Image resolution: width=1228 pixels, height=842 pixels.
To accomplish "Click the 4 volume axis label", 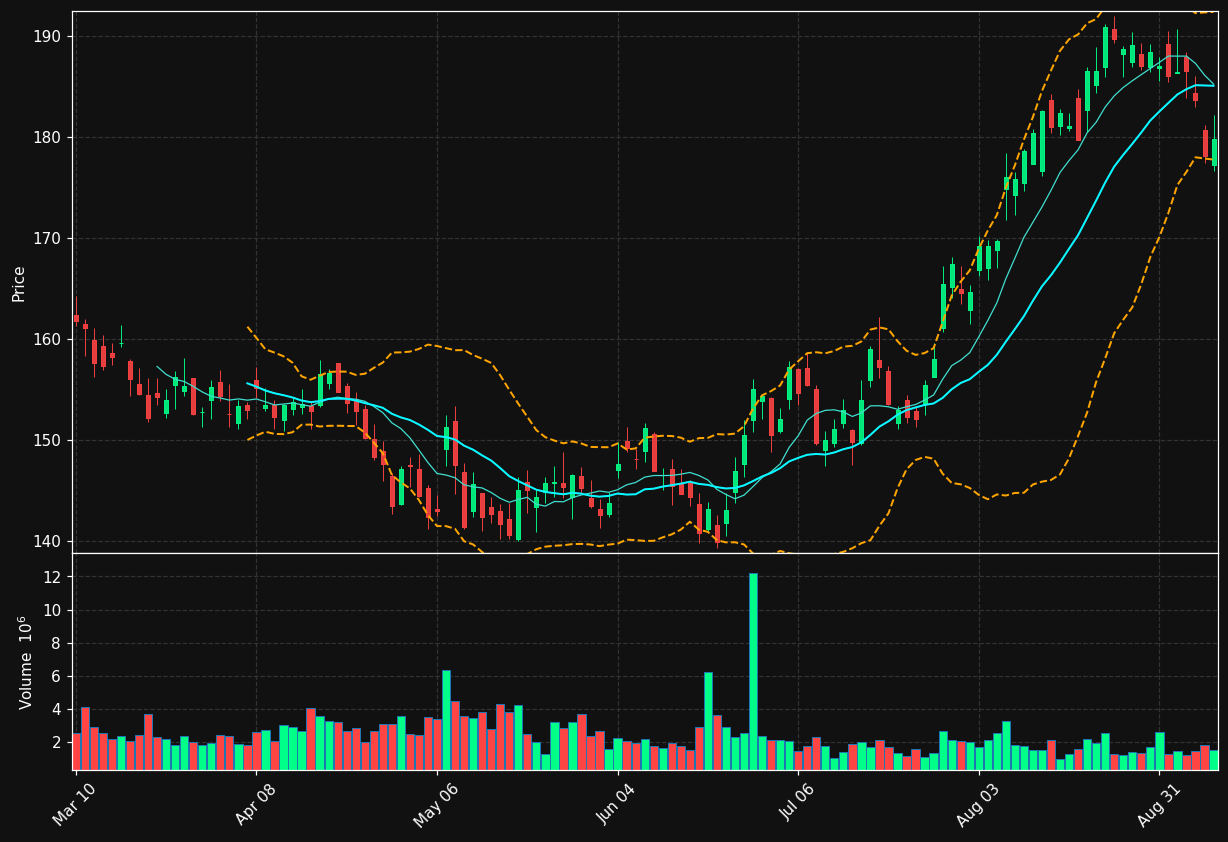I will click(56, 710).
